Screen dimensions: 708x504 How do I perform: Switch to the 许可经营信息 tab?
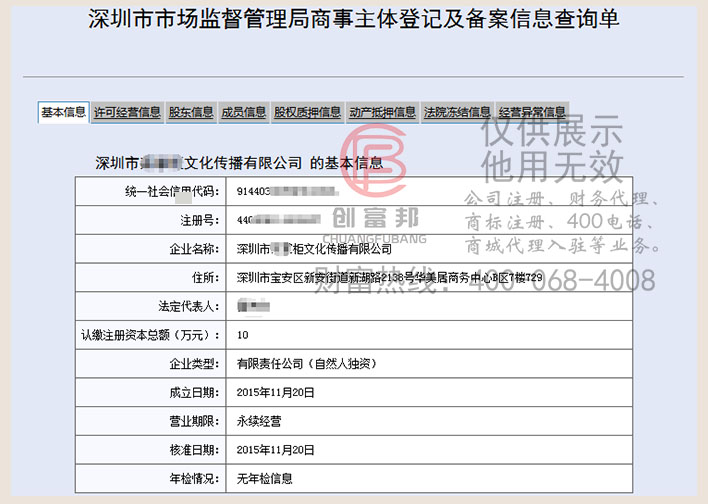coord(127,112)
